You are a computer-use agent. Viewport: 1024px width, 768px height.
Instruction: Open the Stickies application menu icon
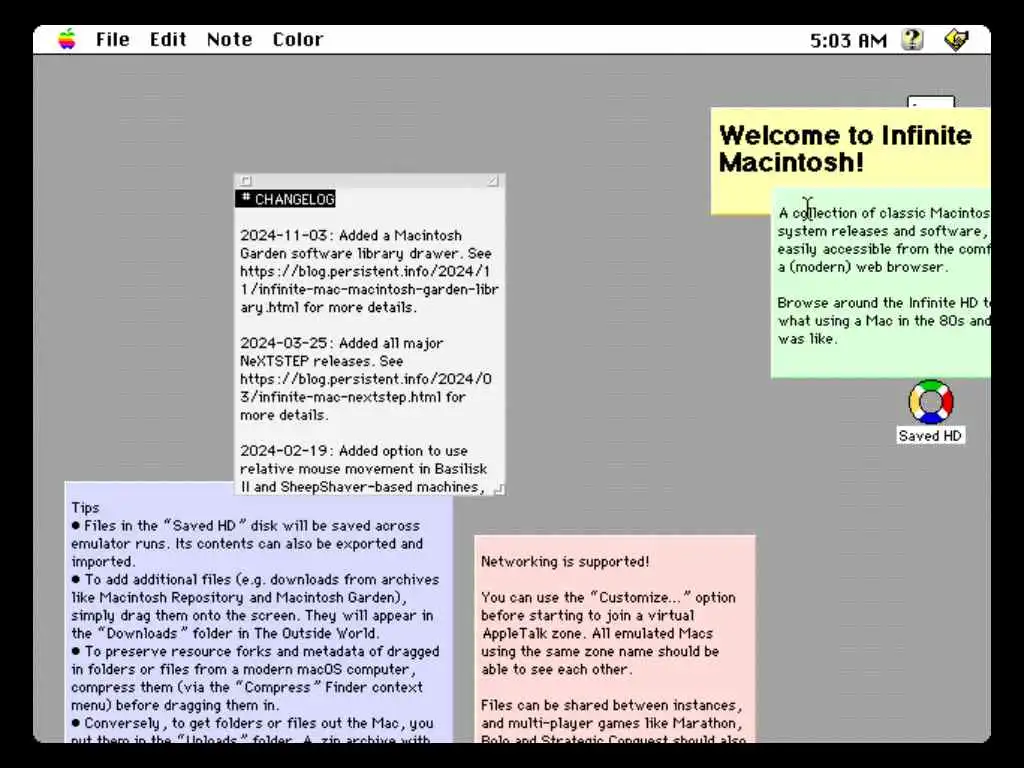point(957,40)
